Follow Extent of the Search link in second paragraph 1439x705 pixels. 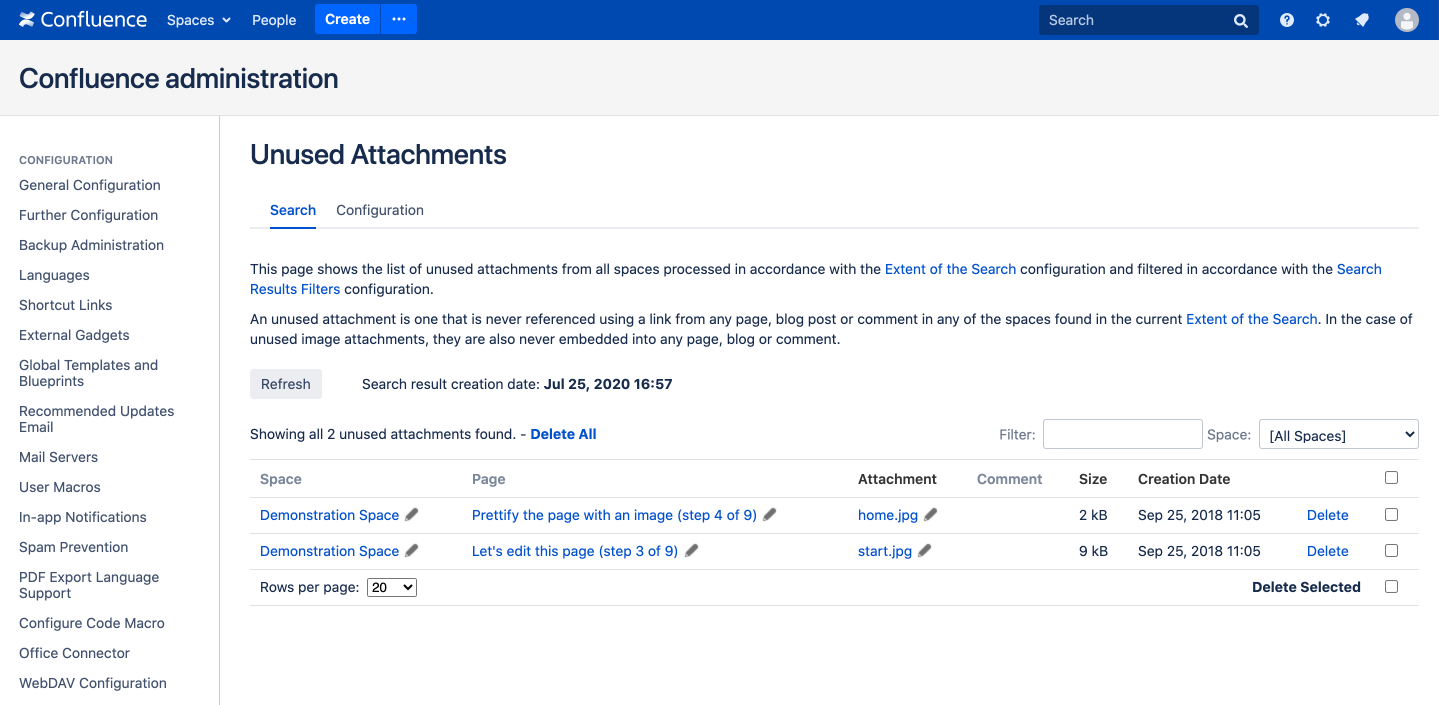click(1252, 319)
